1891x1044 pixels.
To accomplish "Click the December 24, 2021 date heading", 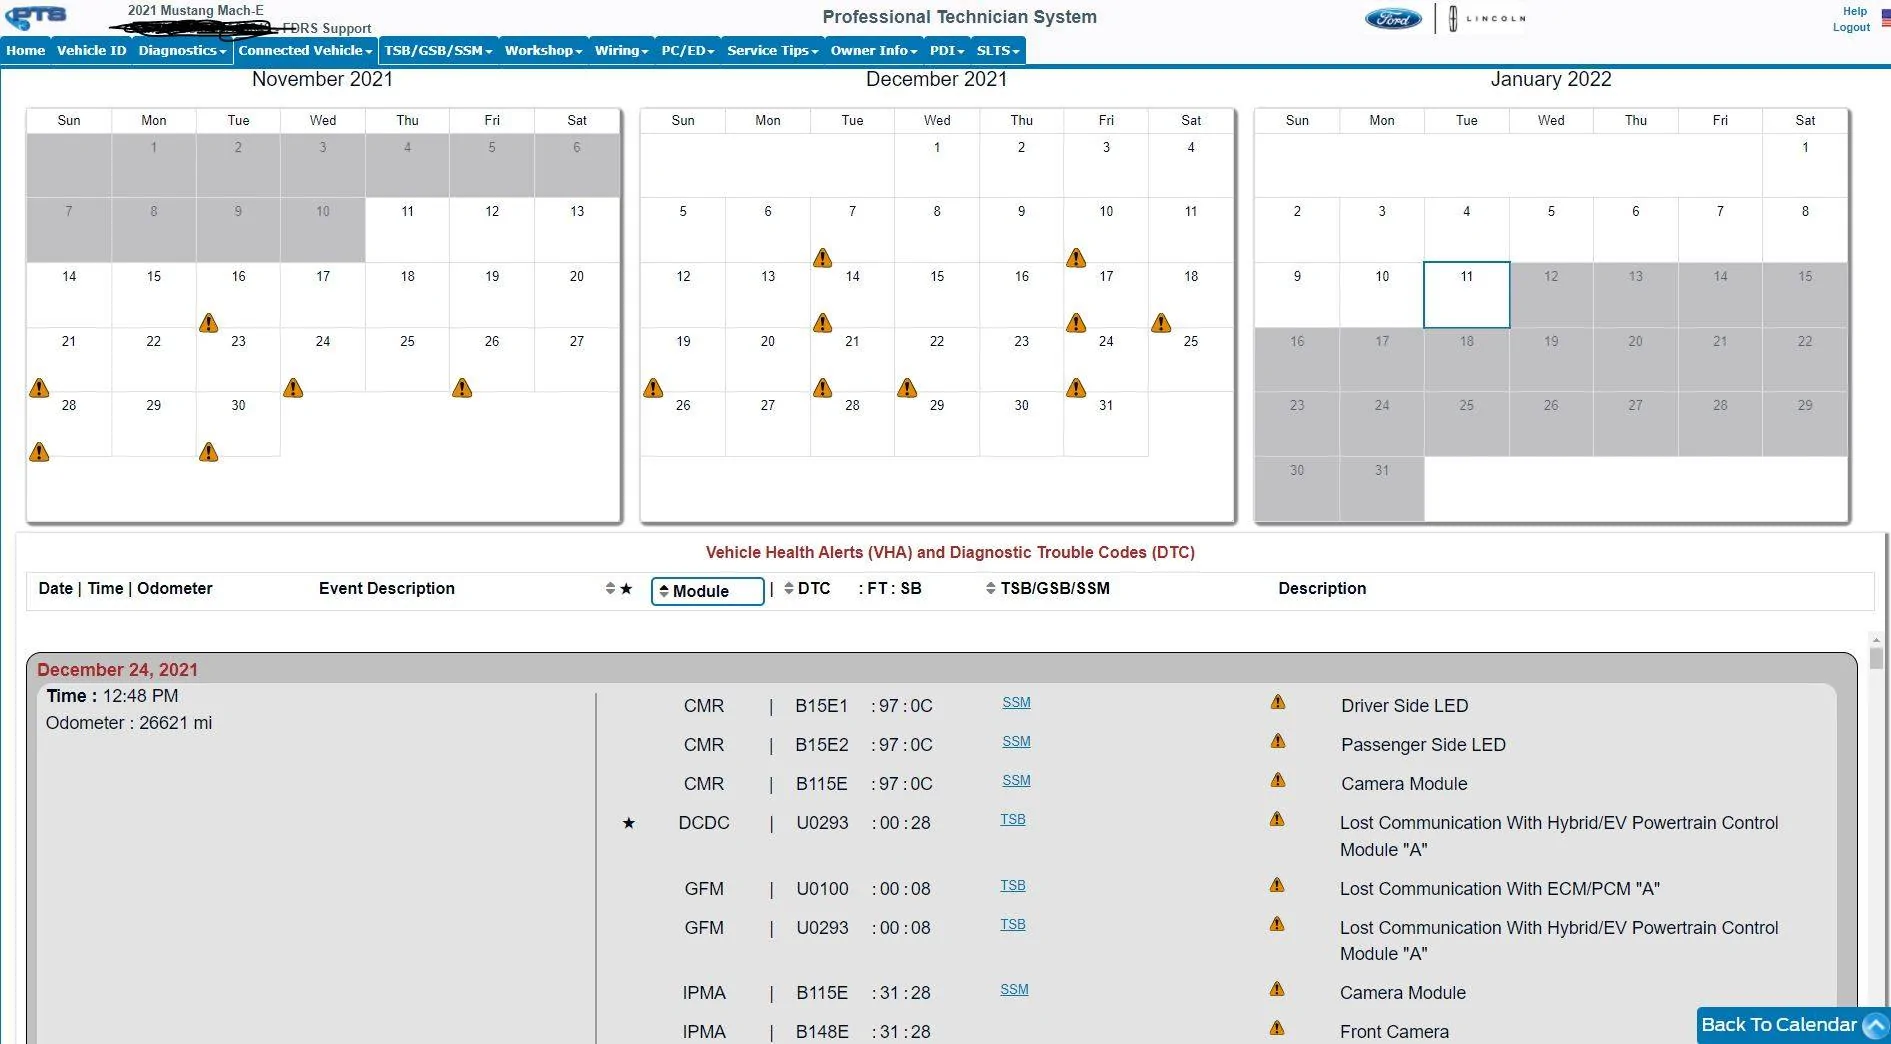I will click(x=118, y=670).
